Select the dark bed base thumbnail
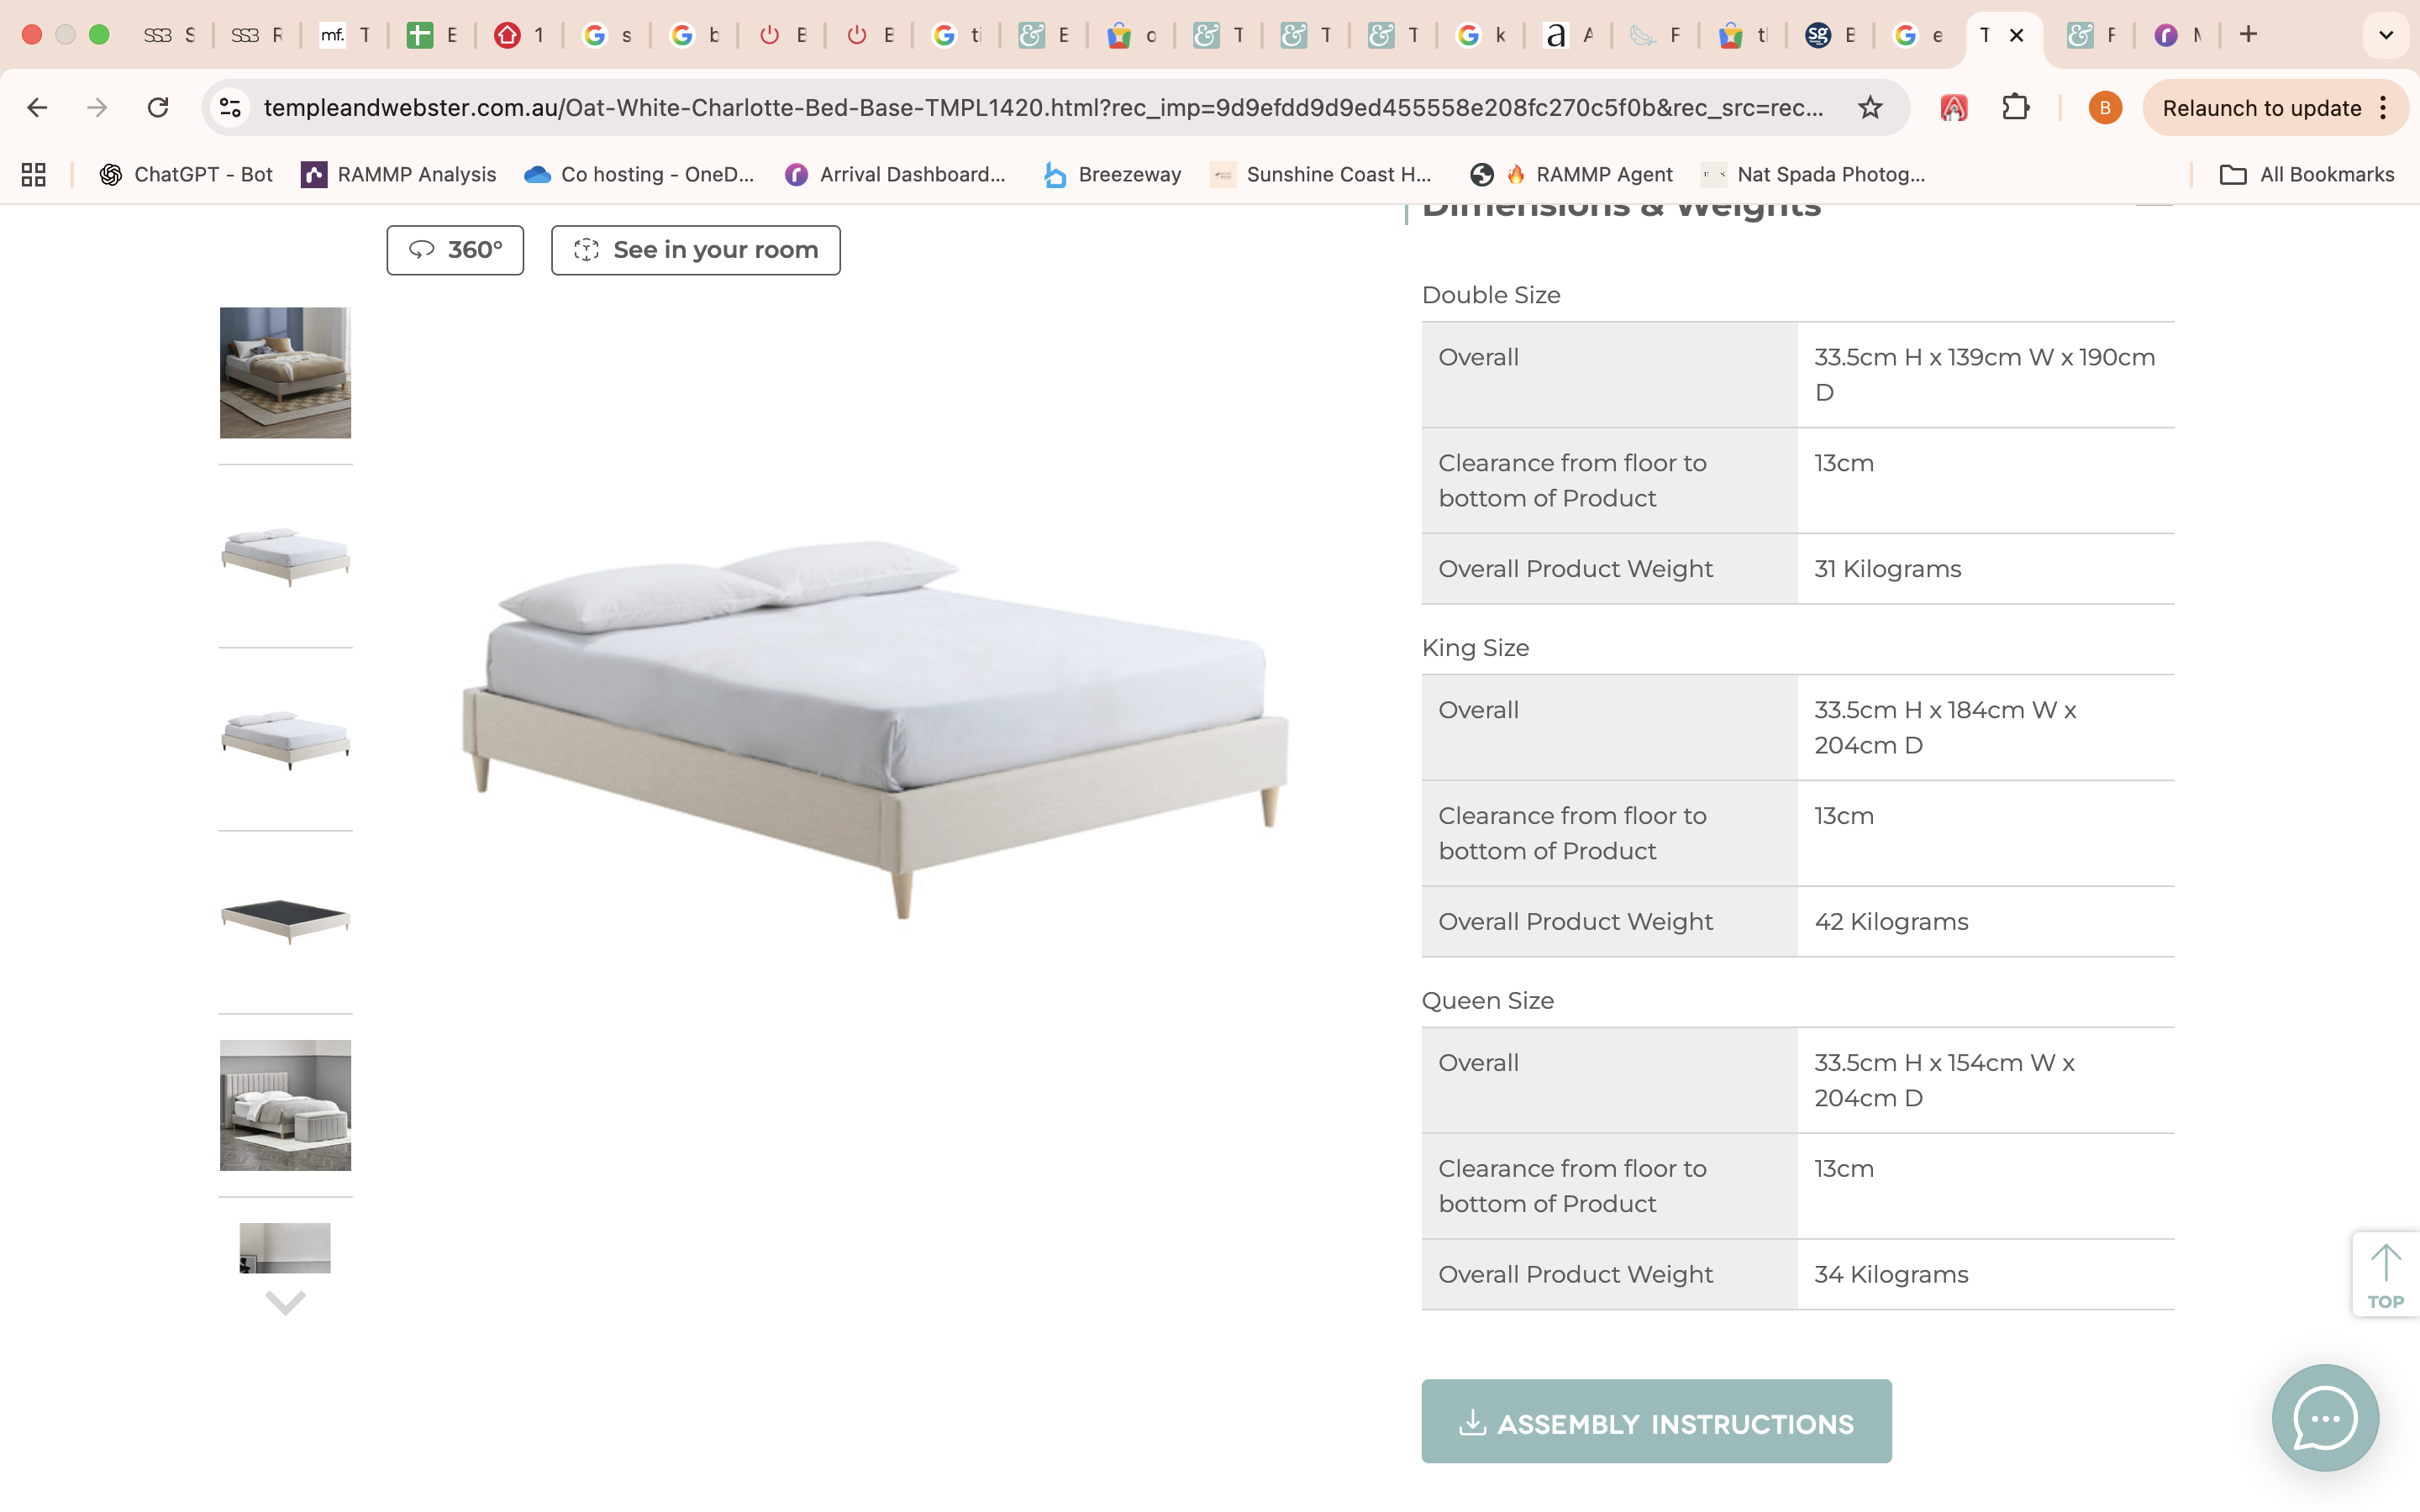 point(285,921)
